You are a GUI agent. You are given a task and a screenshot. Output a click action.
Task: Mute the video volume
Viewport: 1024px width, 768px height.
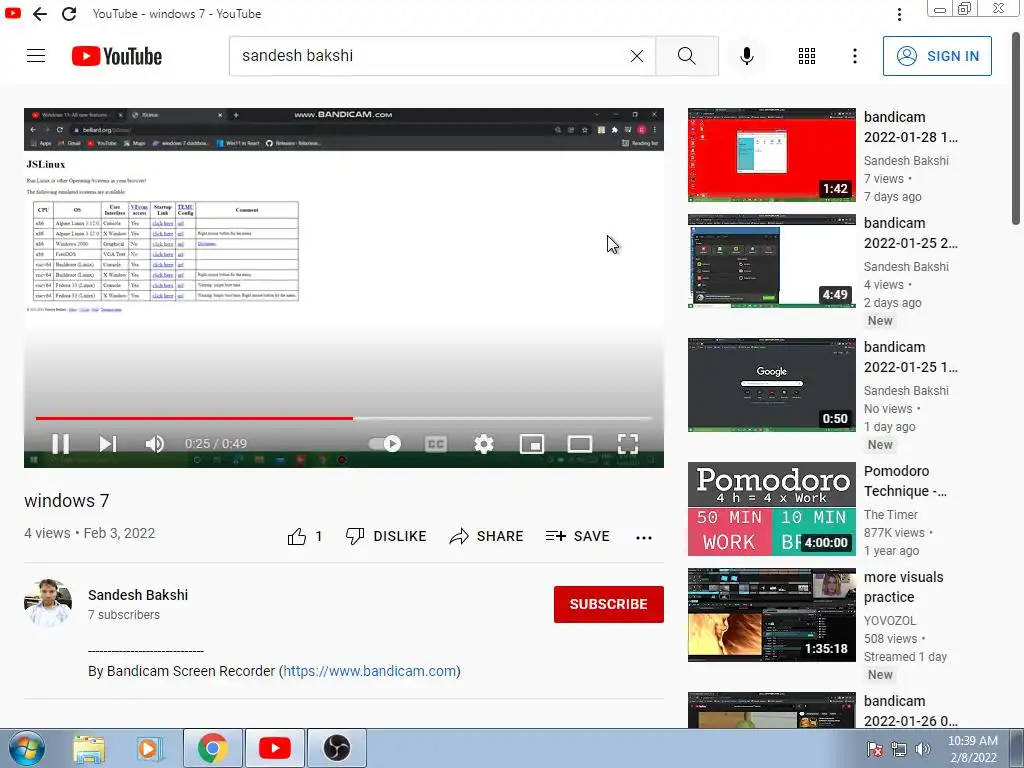coord(154,443)
